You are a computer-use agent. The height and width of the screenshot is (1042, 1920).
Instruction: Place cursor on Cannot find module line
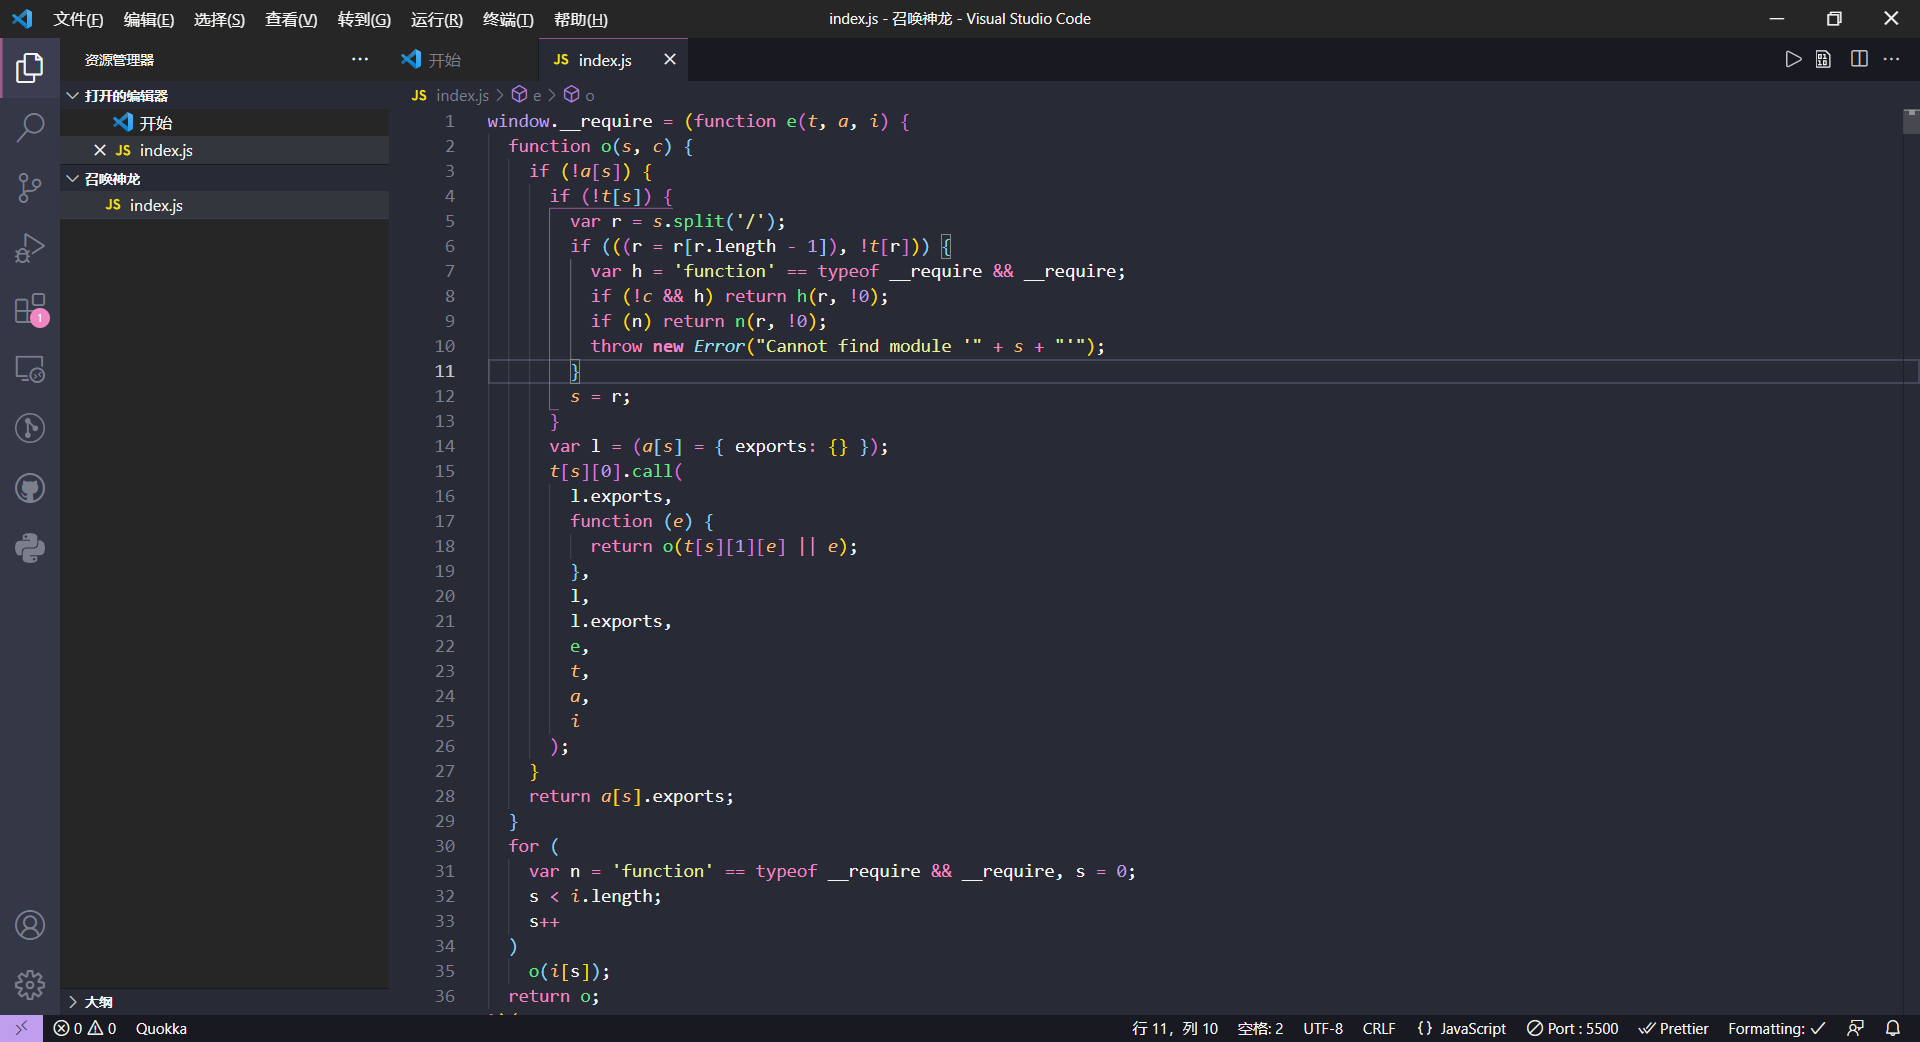click(848, 346)
